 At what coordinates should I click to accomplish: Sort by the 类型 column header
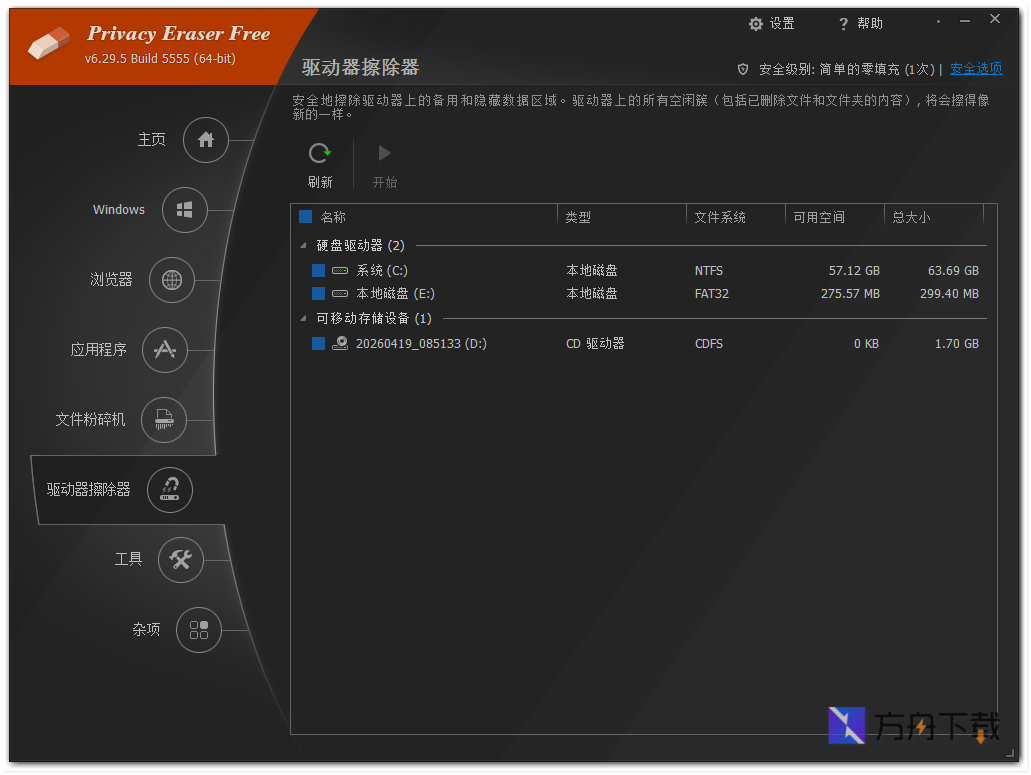click(578, 217)
